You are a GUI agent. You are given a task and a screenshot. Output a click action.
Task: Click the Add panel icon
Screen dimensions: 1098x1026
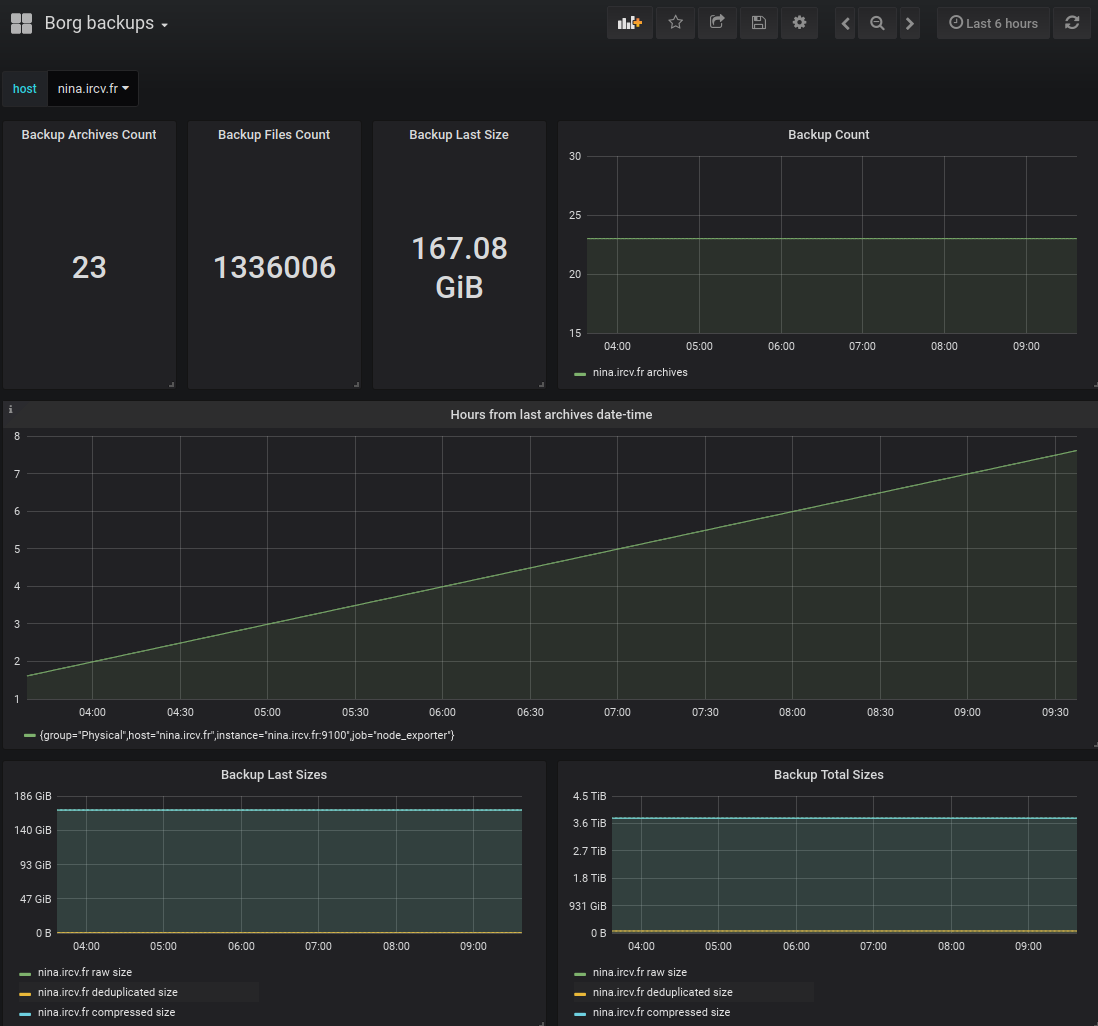tap(629, 23)
